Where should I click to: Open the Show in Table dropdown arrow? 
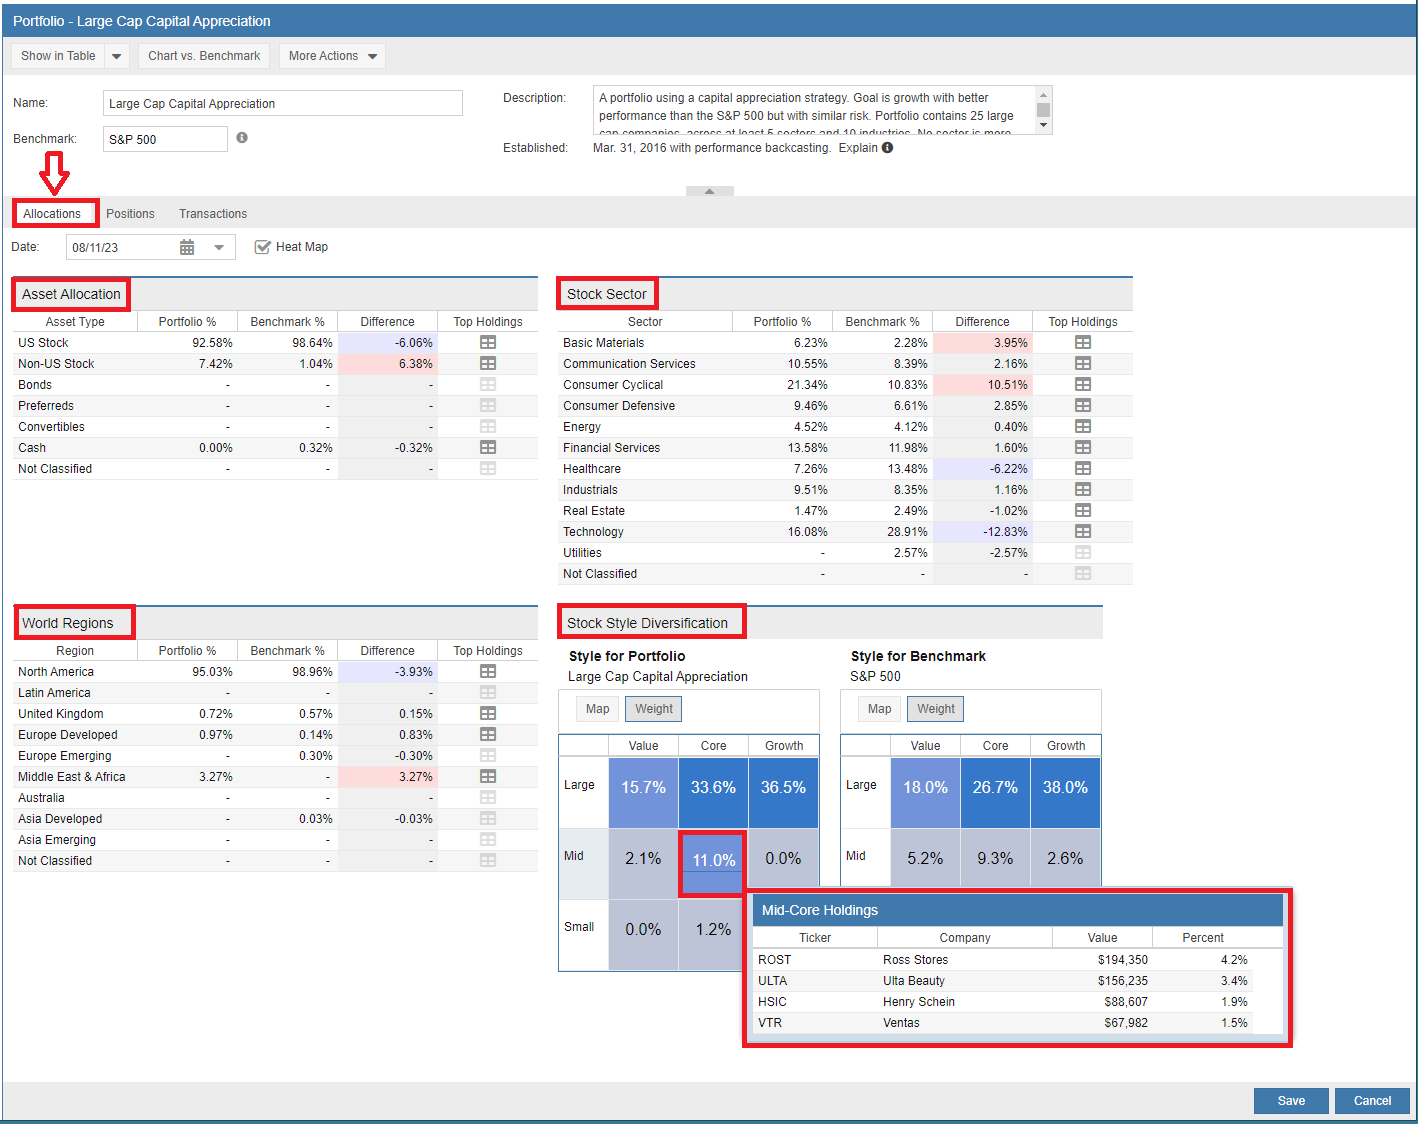[x=117, y=56]
